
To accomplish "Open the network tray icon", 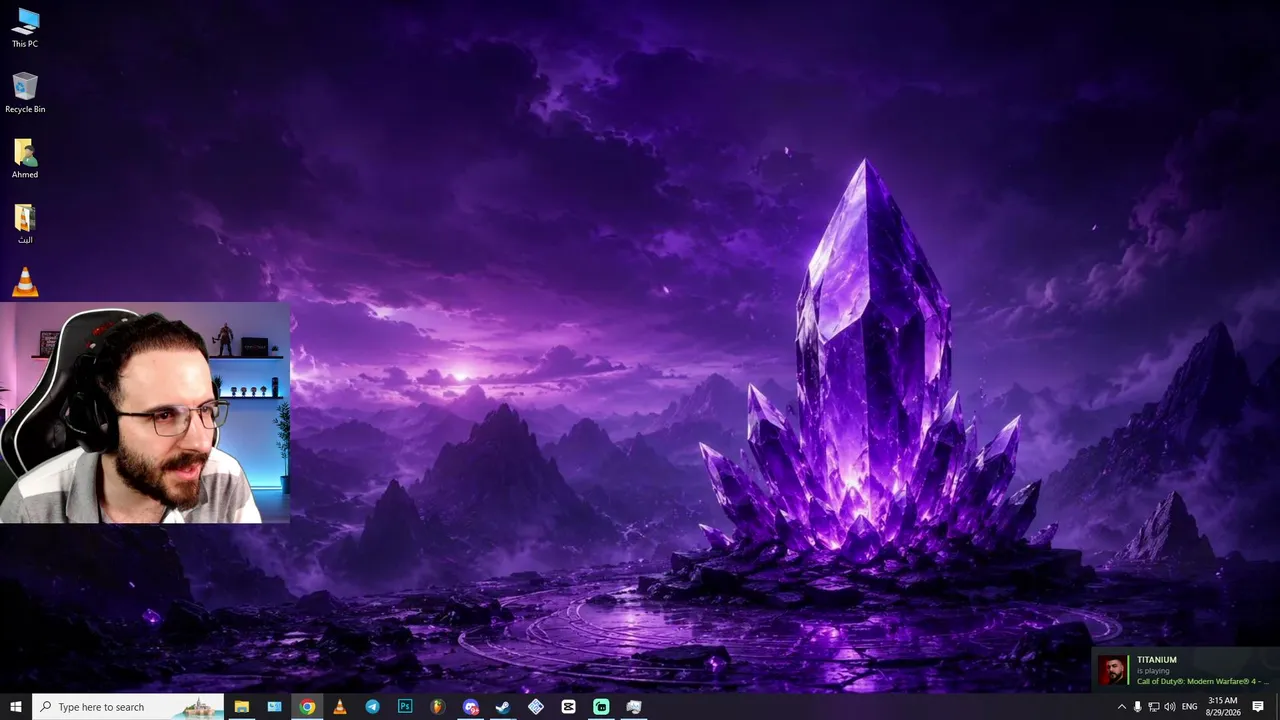I will [x=1153, y=707].
